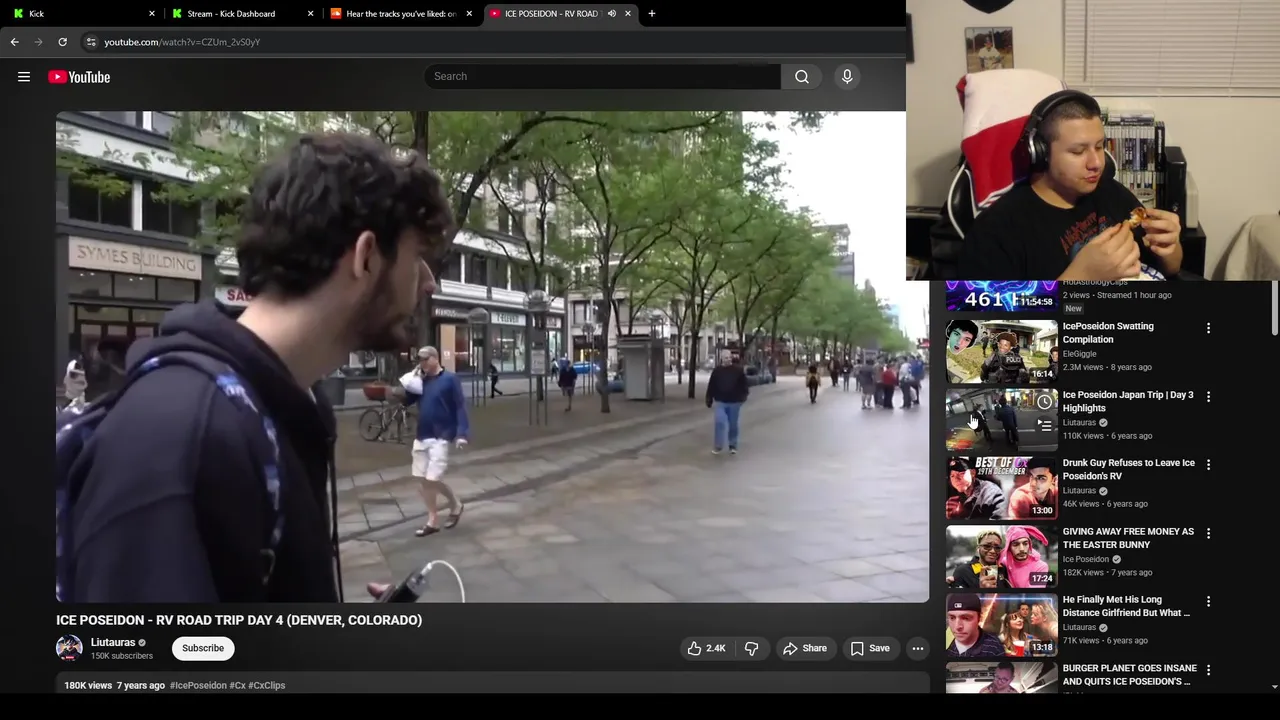
Task: Subscribe to Liutauras channel
Action: 203,648
